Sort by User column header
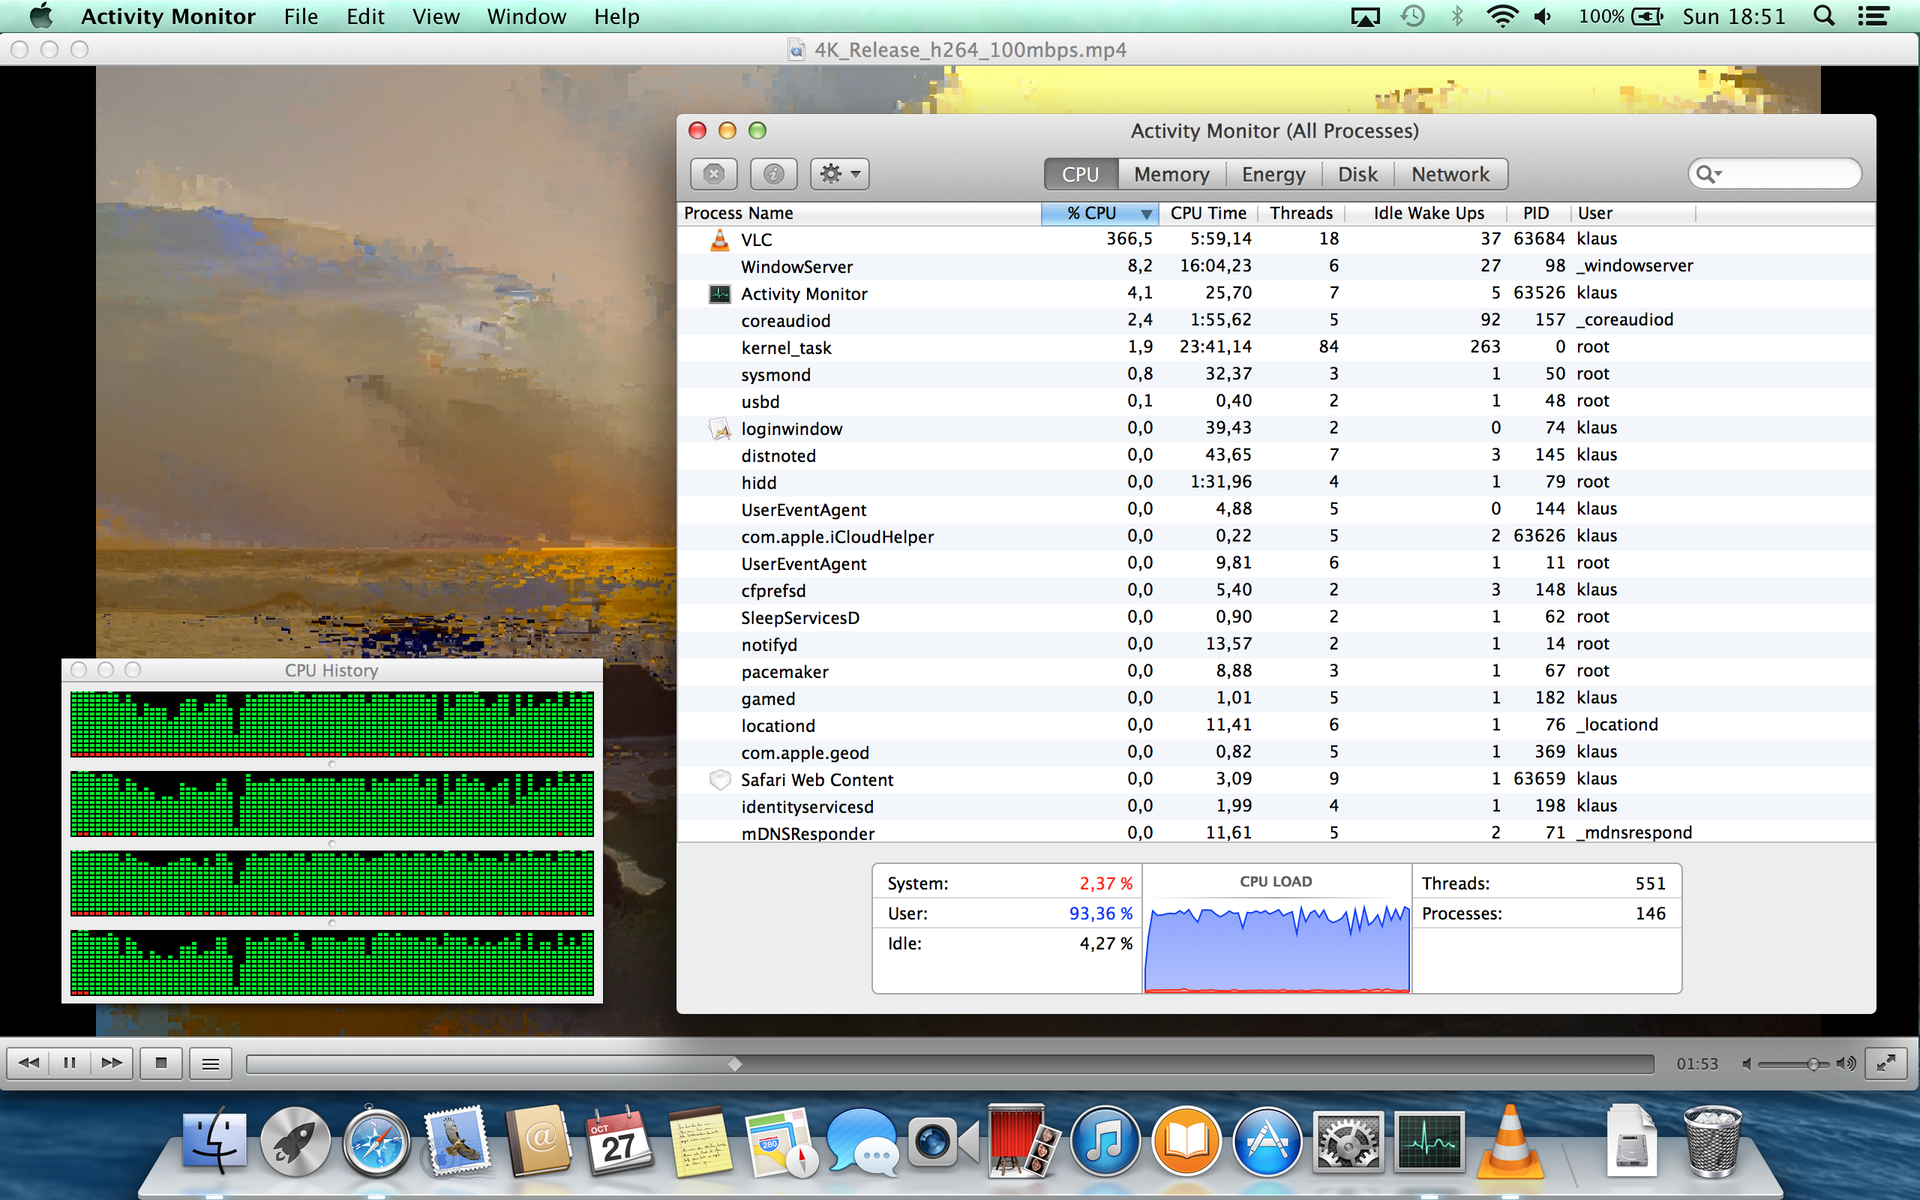 [x=1633, y=213]
